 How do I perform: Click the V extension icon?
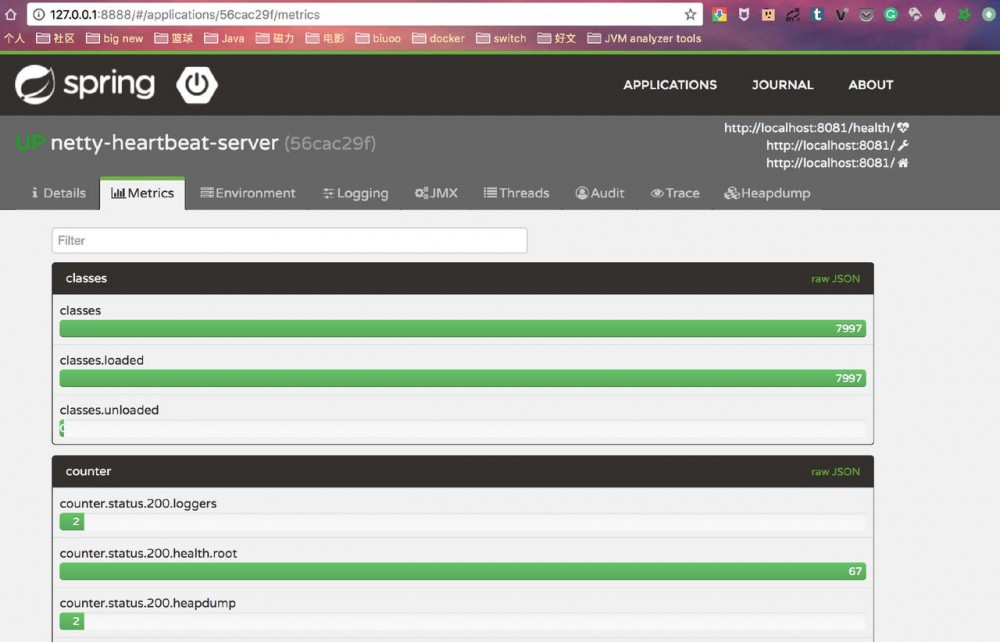pyautogui.click(x=841, y=14)
